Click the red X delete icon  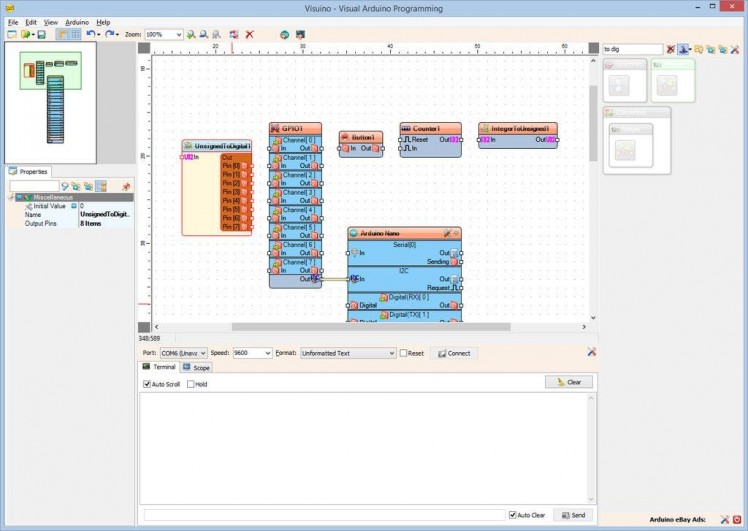249,34
